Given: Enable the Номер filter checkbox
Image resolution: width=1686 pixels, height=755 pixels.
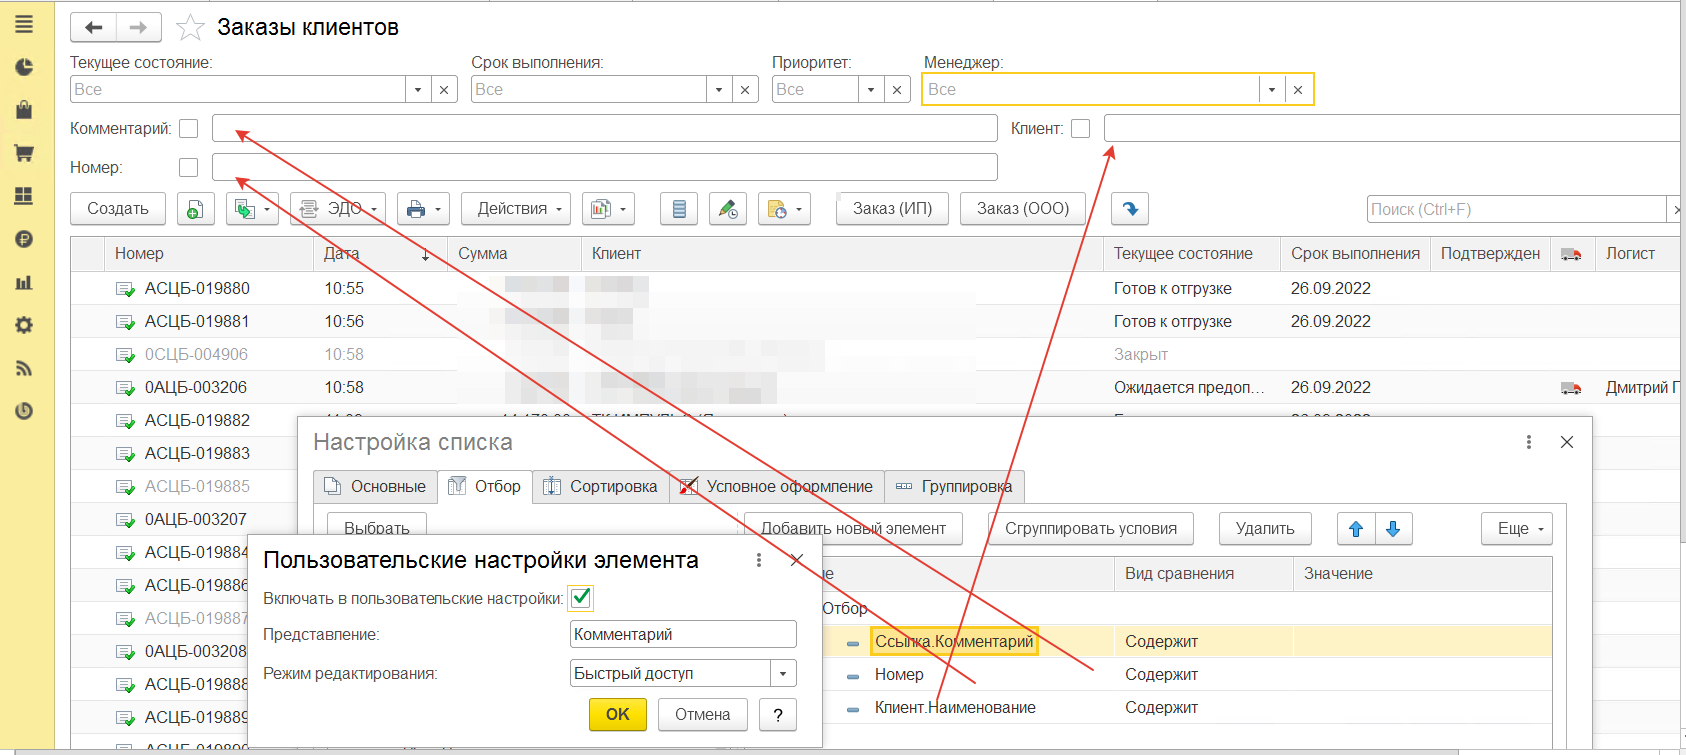Looking at the screenshot, I should 189,168.
